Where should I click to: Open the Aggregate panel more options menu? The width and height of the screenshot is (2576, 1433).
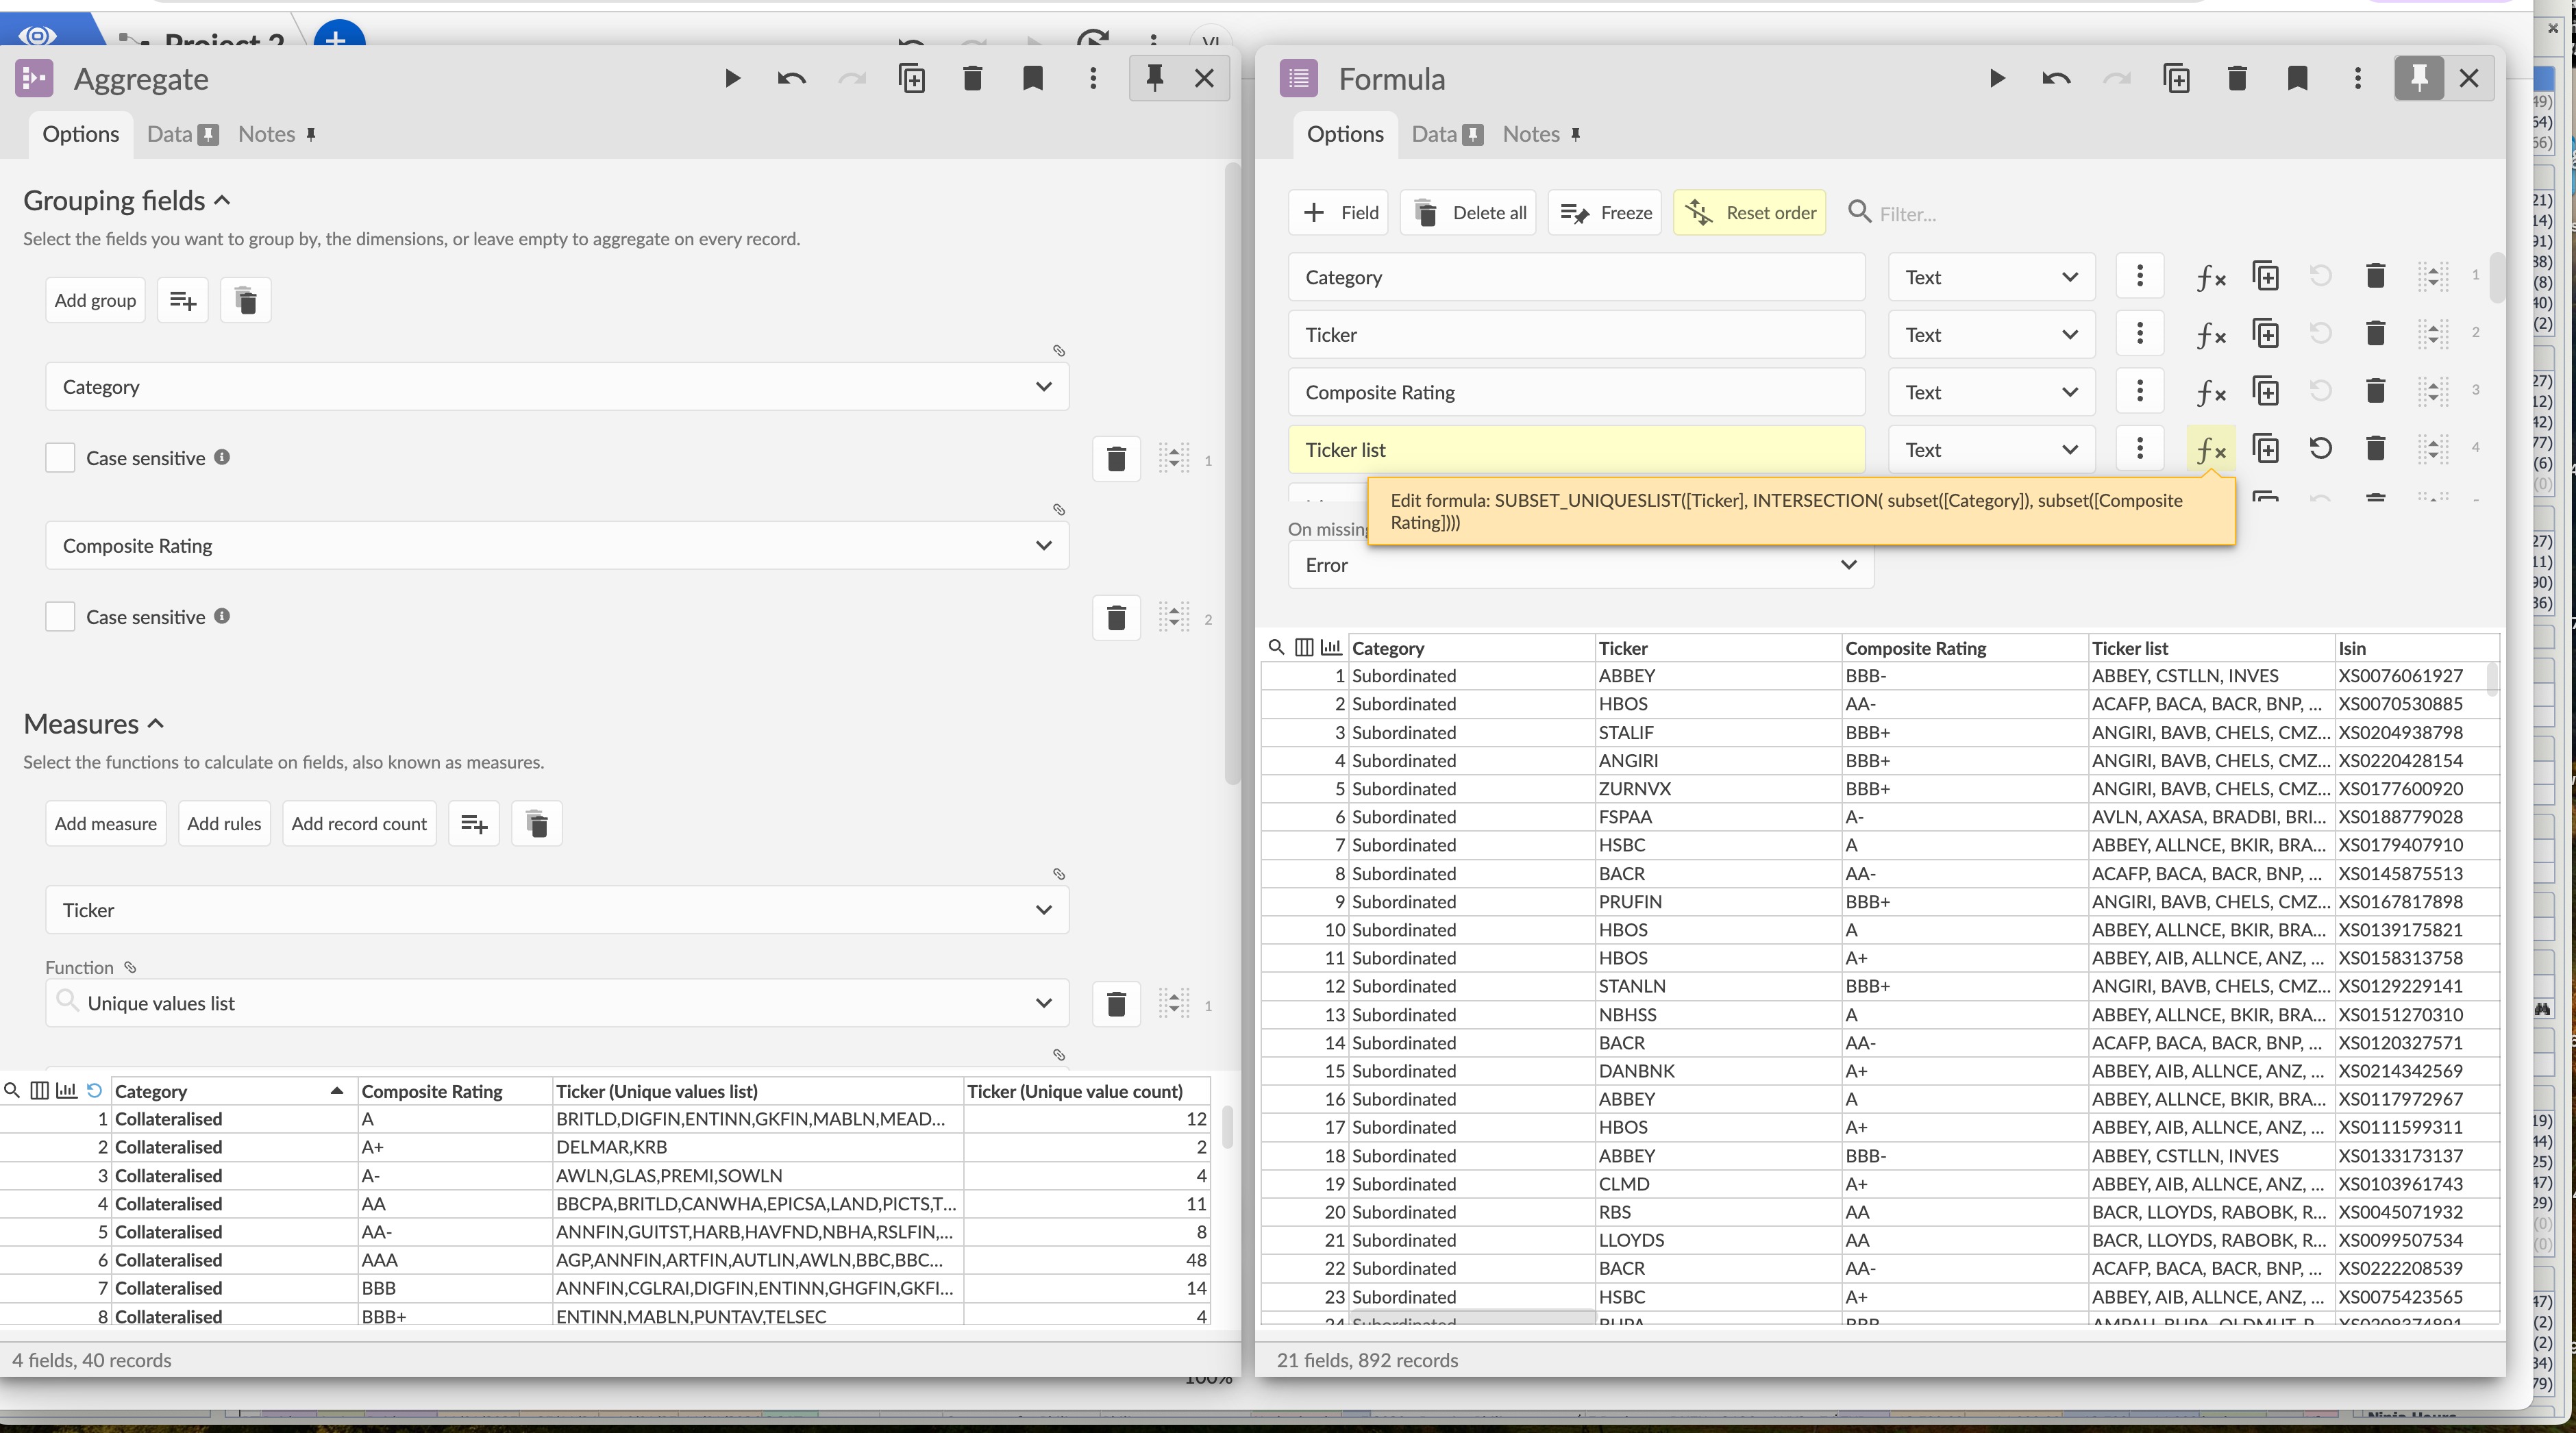[1093, 78]
